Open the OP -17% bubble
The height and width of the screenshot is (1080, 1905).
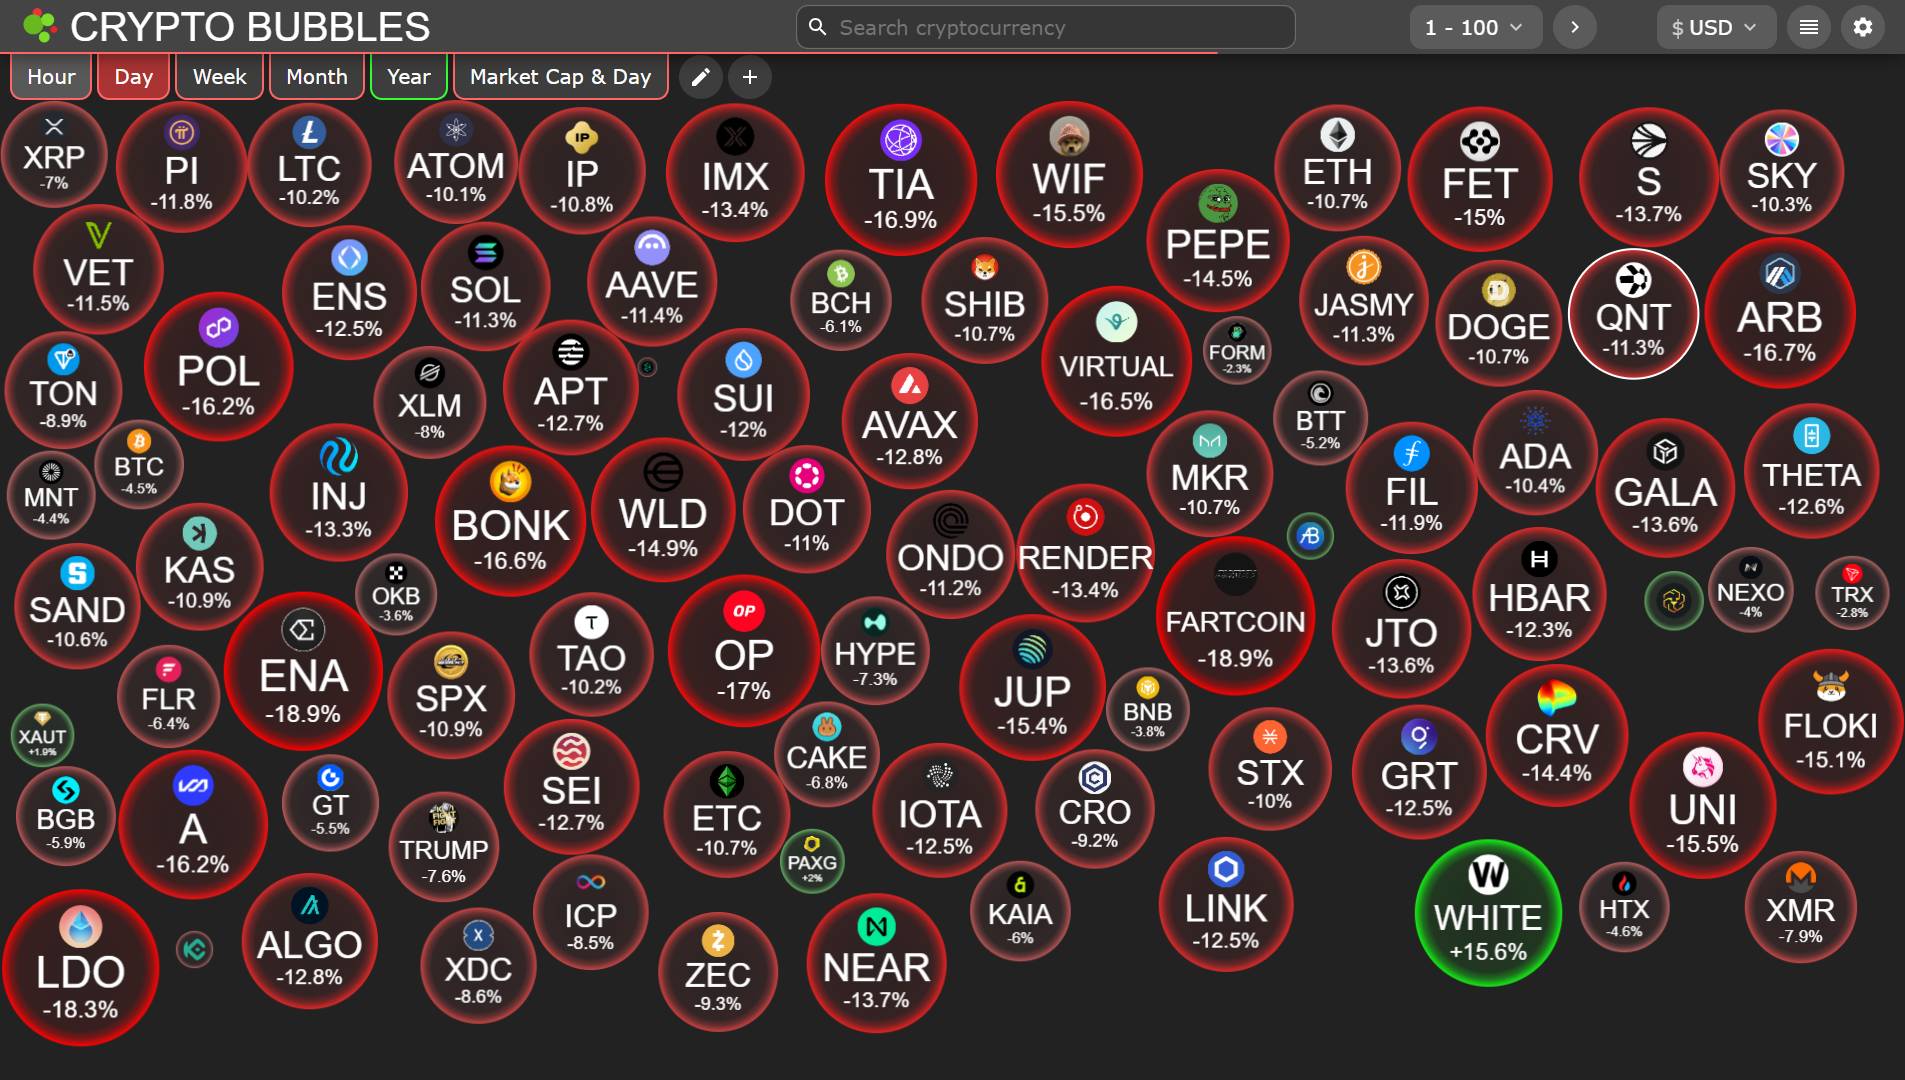click(x=743, y=651)
